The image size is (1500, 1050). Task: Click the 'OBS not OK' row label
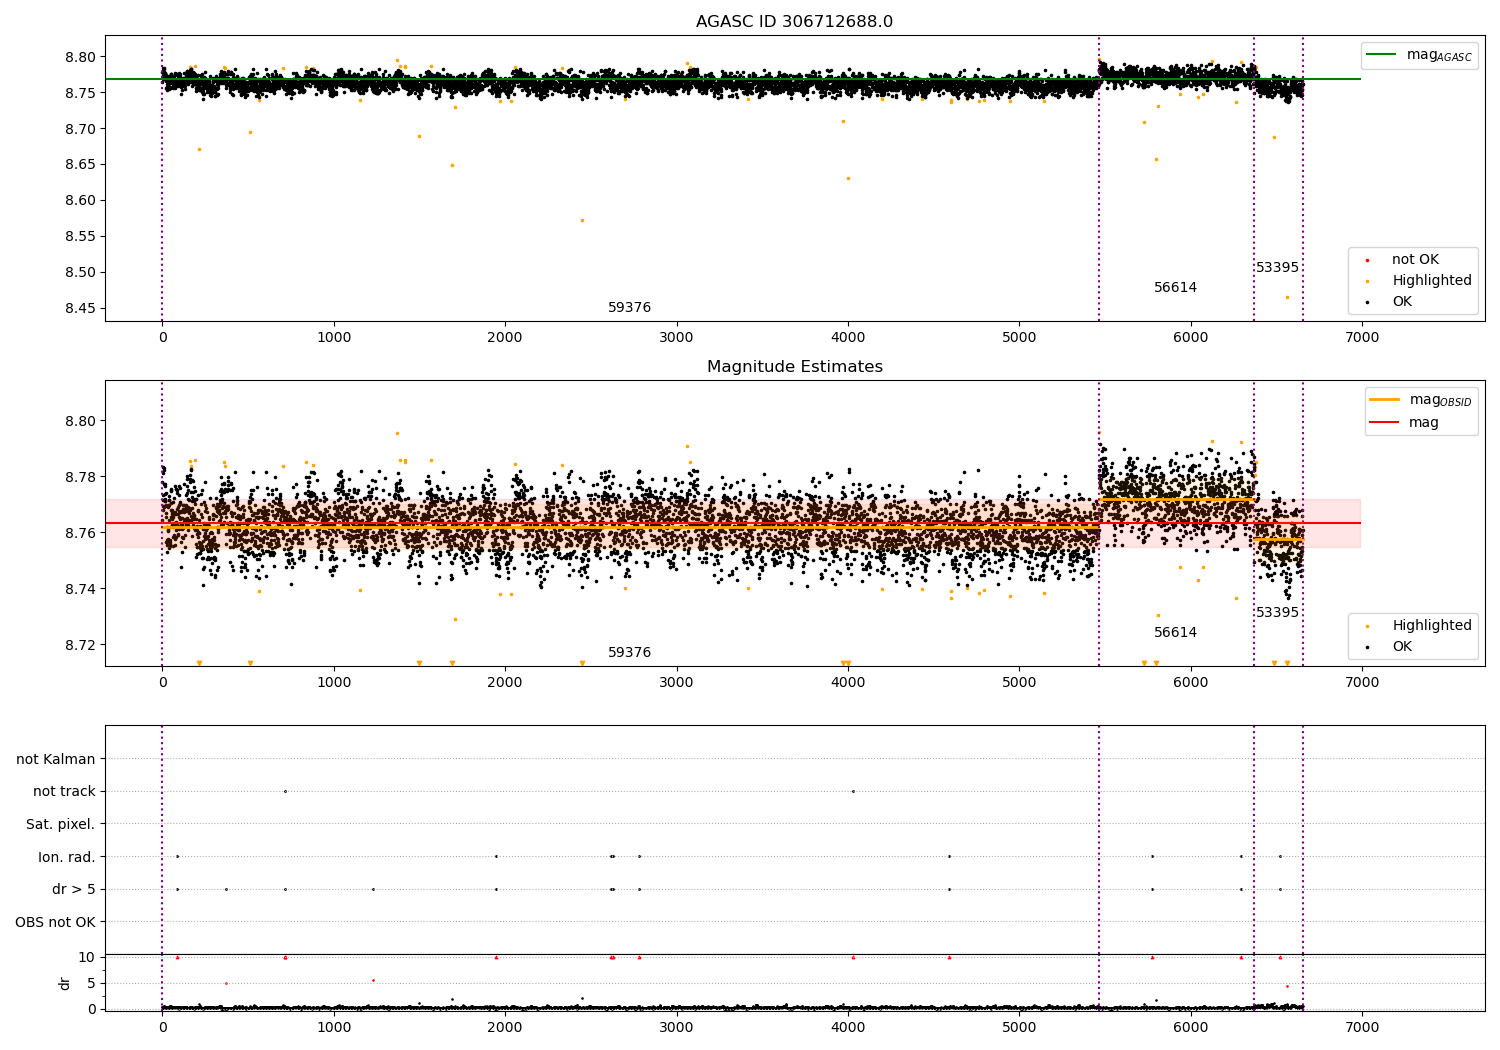click(55, 922)
